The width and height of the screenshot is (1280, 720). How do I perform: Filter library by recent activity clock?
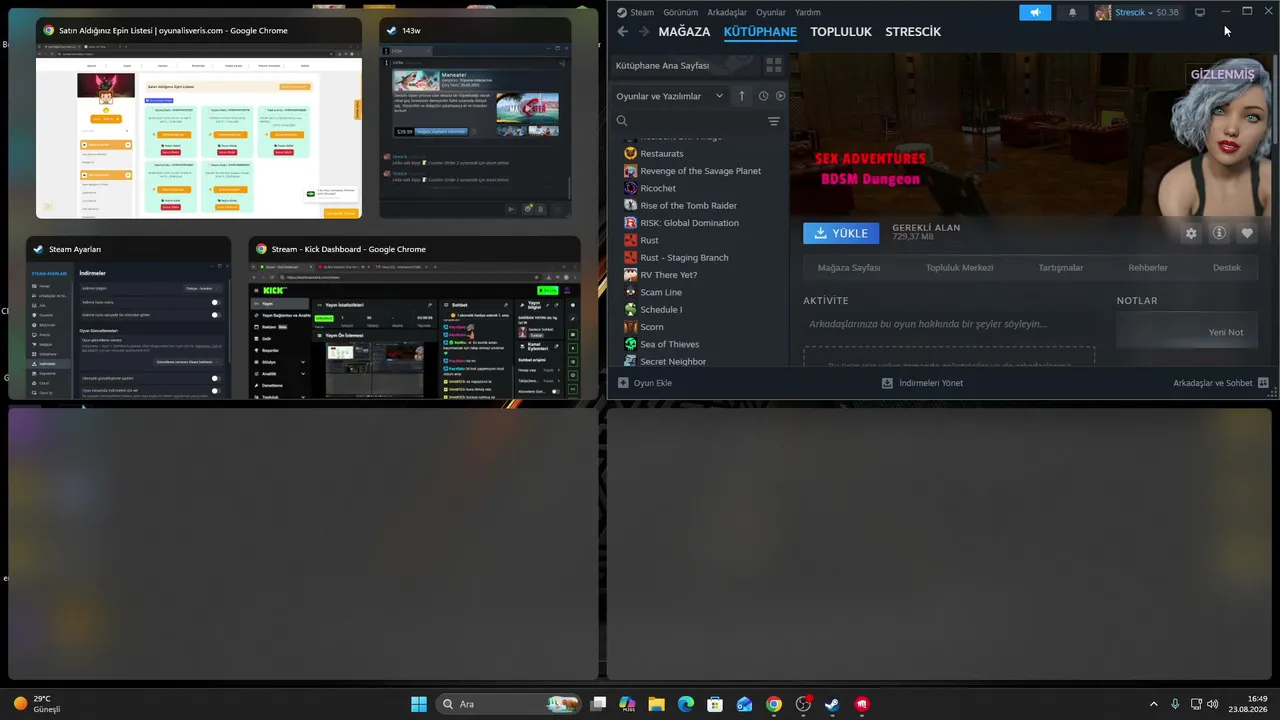click(763, 96)
